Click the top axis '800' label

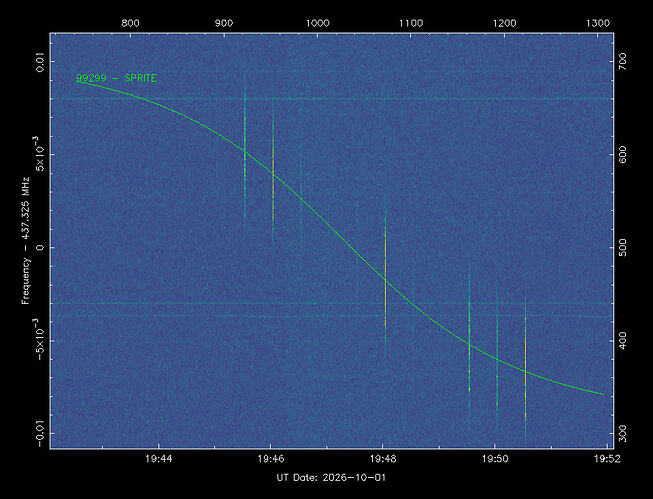(x=130, y=23)
